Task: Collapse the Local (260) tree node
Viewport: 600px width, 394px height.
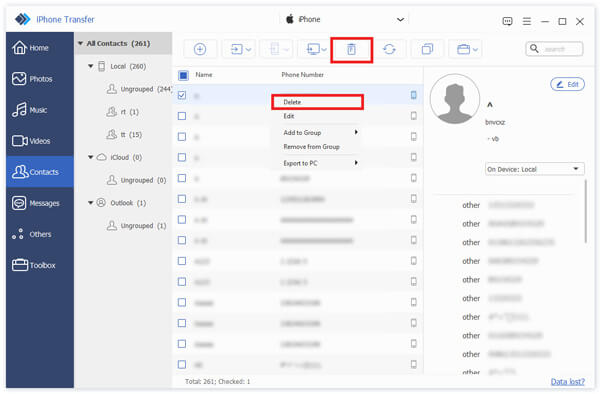Action: [91, 66]
